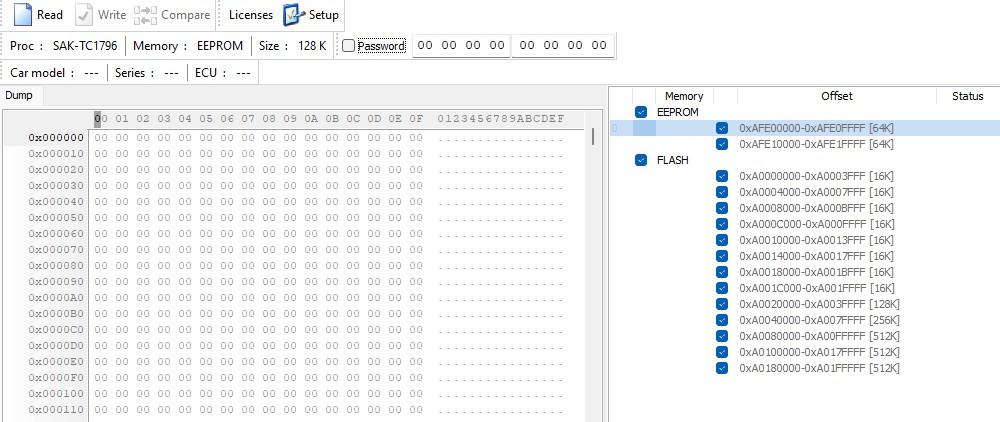The image size is (1000, 422).
Task: Open the Licenses toolbar item
Action: pos(250,15)
